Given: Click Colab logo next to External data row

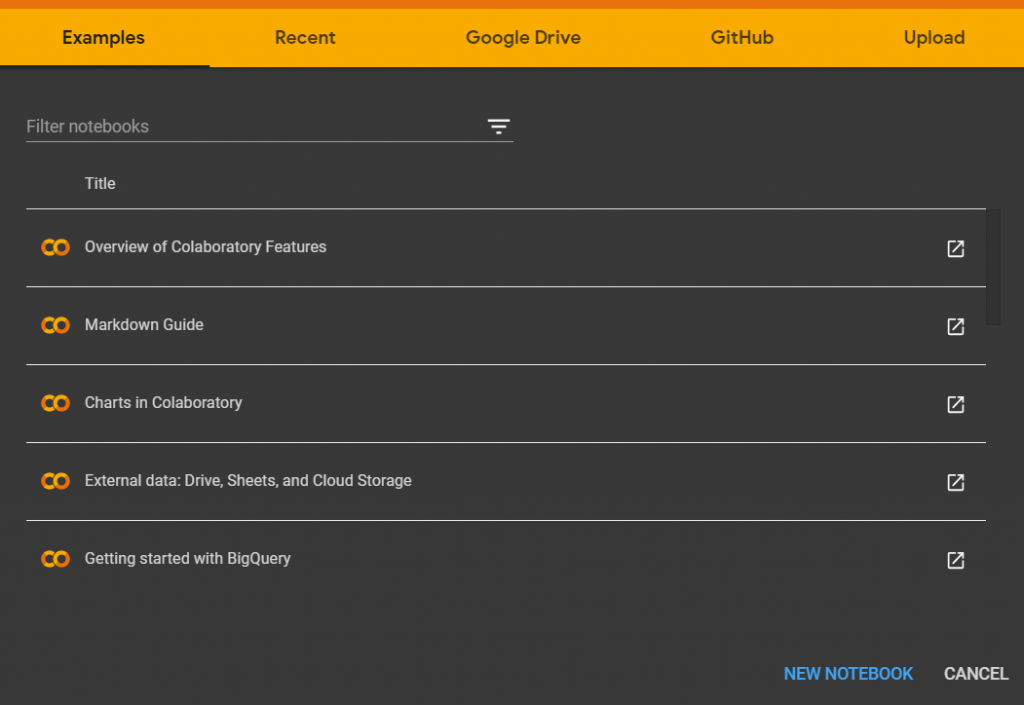Looking at the screenshot, I should (56, 481).
